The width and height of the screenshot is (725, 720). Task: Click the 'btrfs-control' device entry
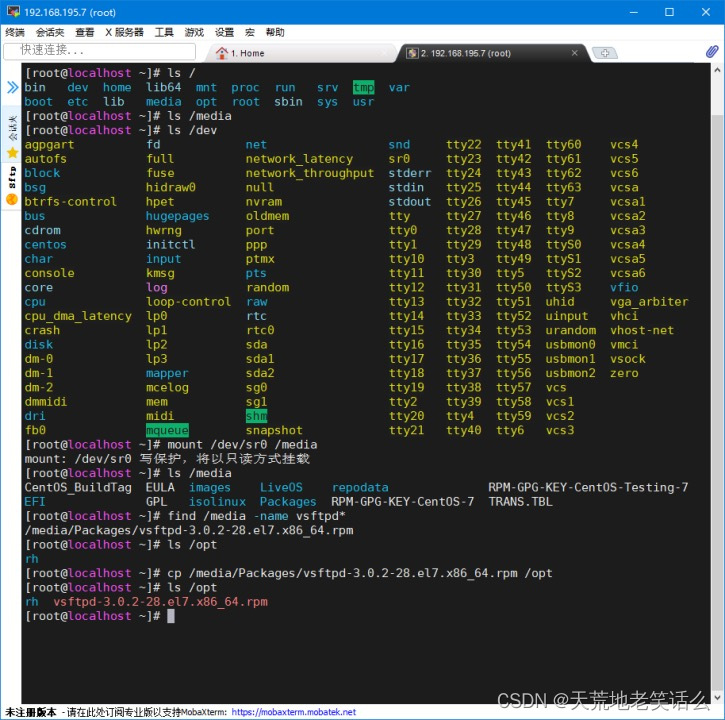coord(71,202)
